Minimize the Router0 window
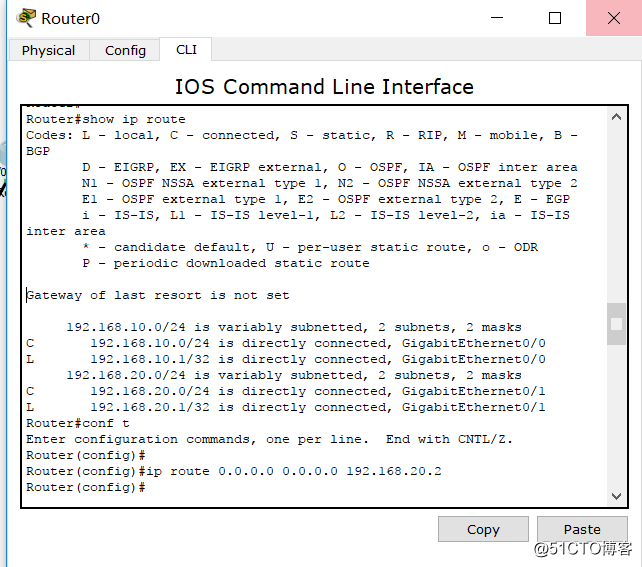 point(497,18)
